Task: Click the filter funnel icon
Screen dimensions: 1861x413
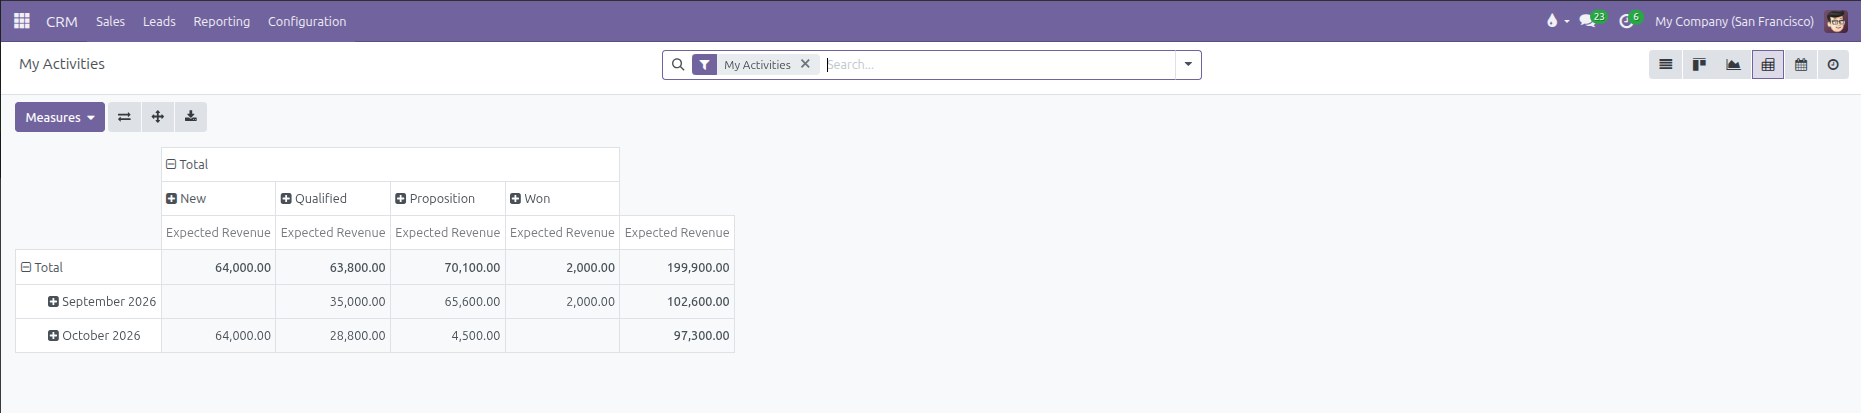Action: click(x=705, y=65)
